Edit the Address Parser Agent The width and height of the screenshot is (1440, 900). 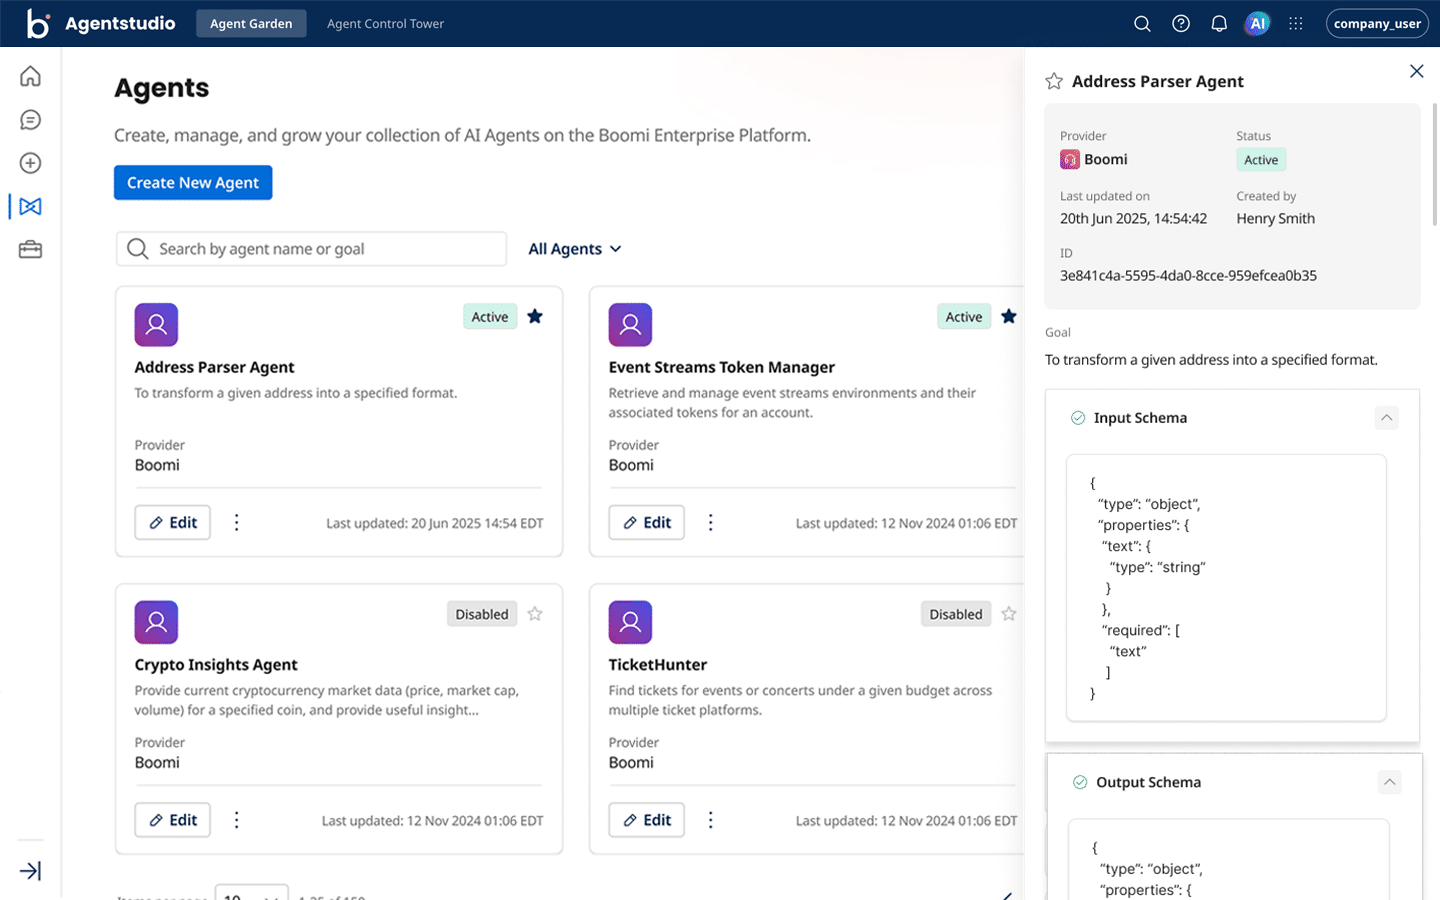(173, 522)
